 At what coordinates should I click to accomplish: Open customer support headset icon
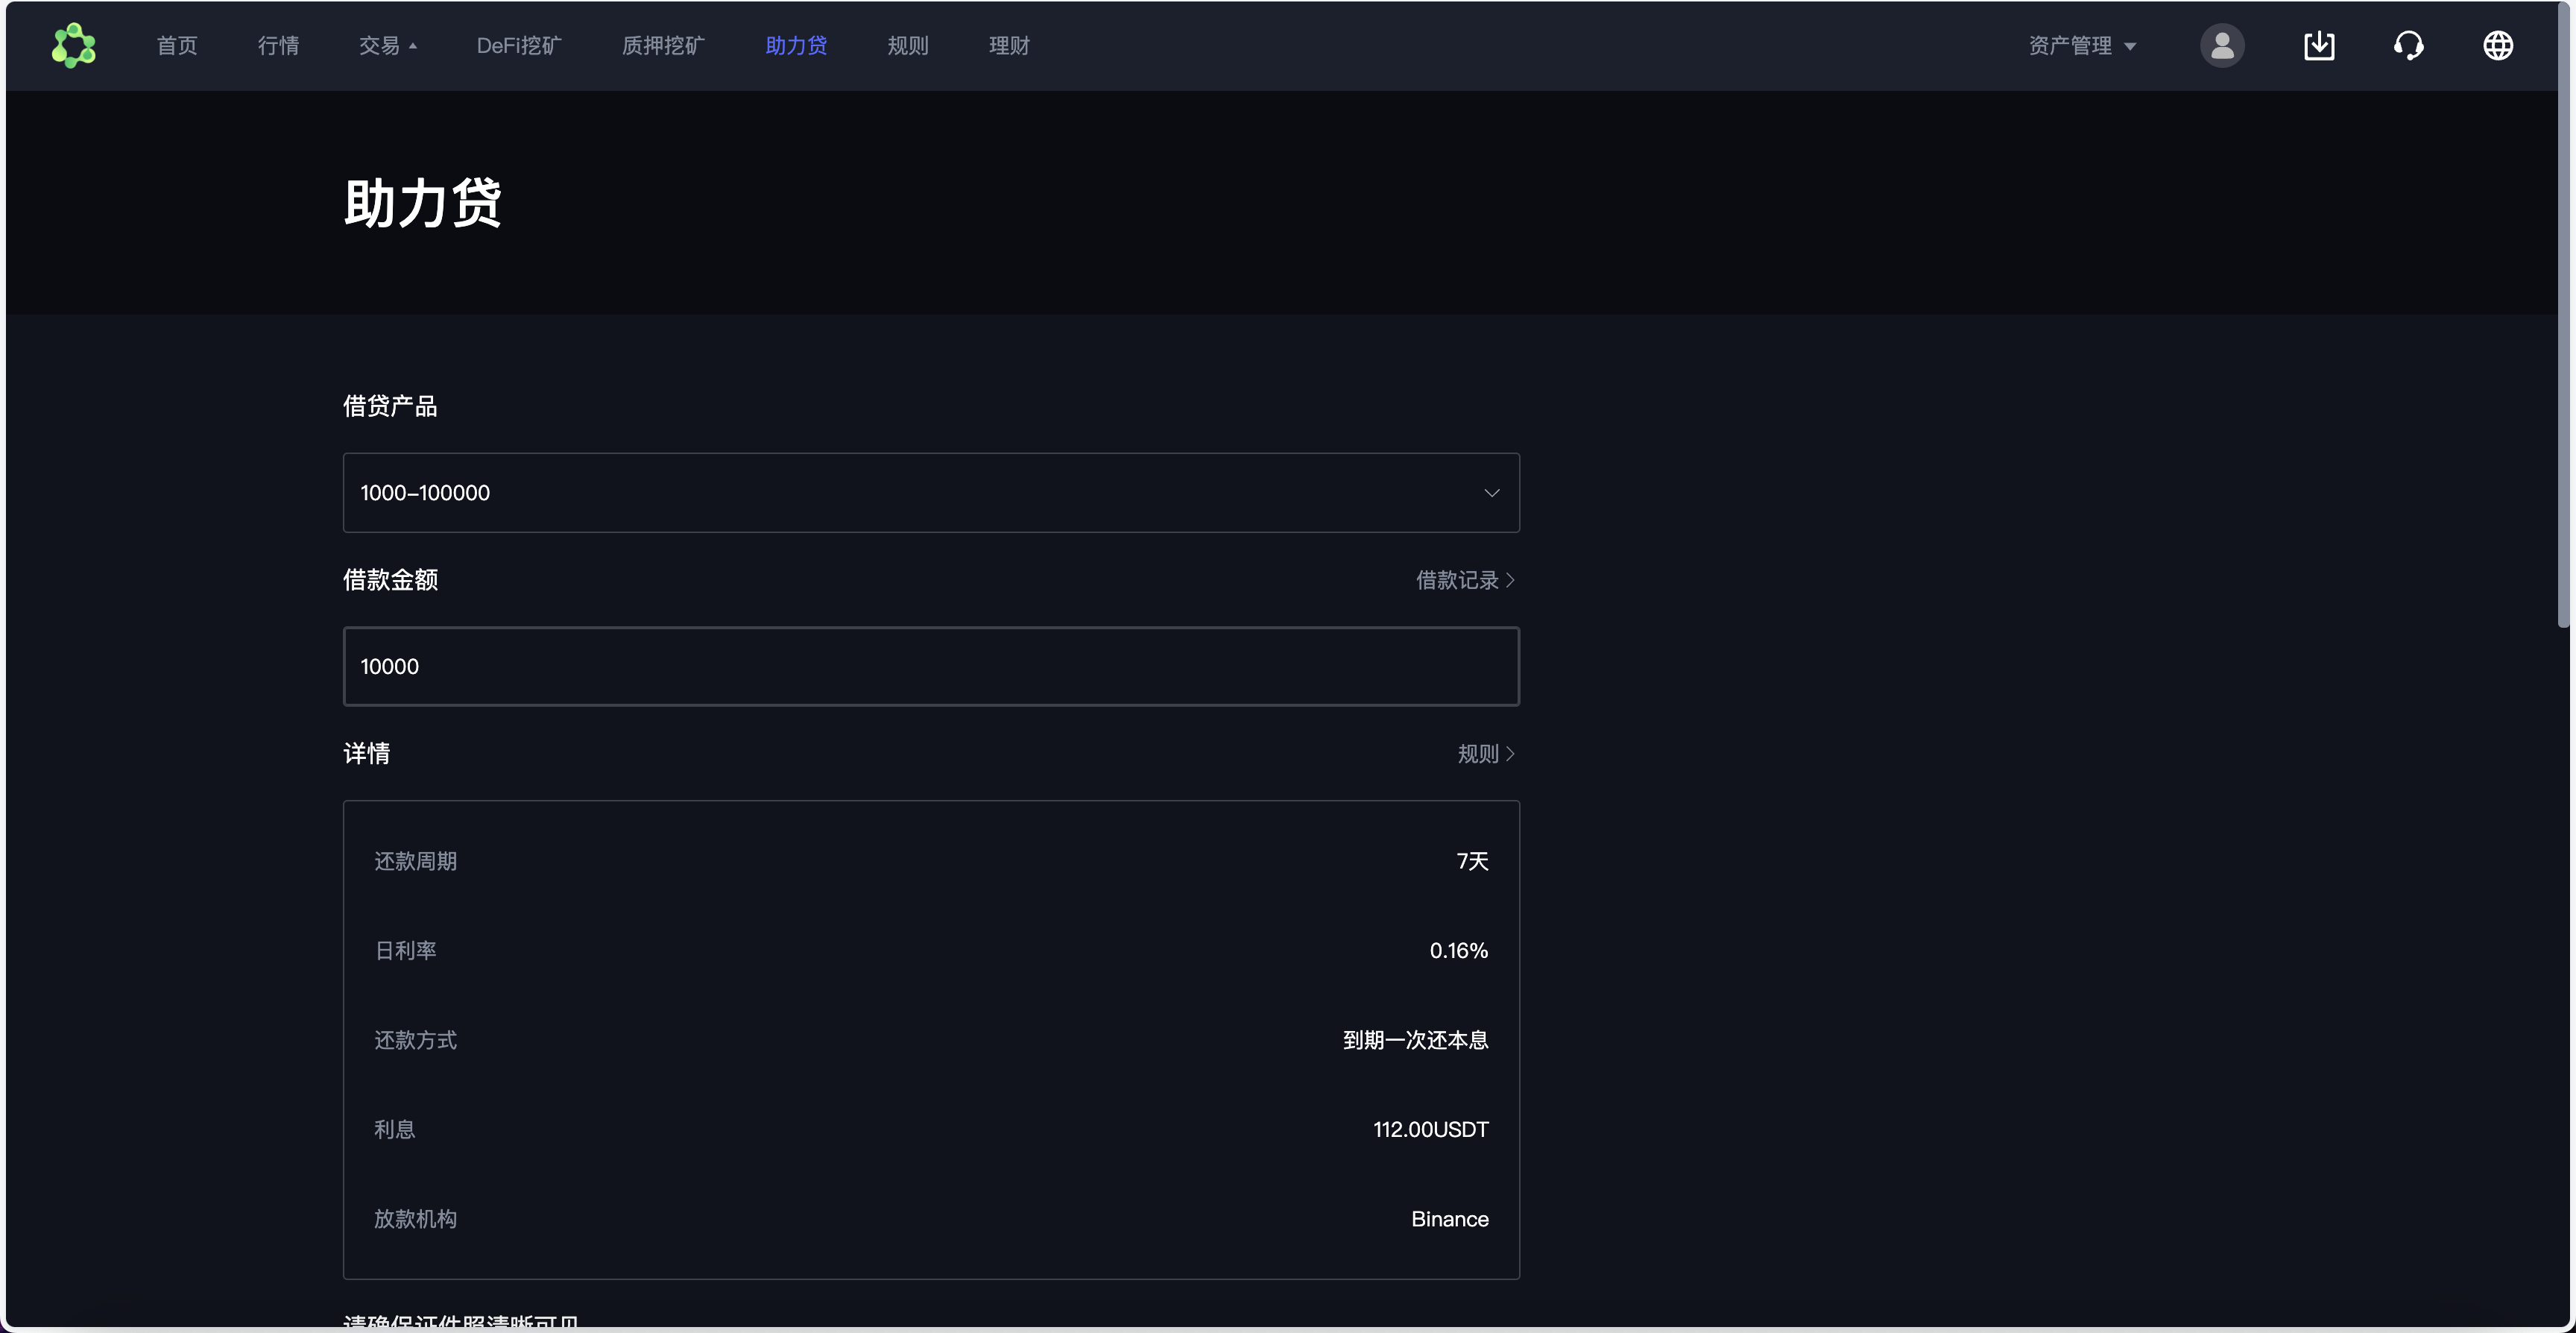2409,45
